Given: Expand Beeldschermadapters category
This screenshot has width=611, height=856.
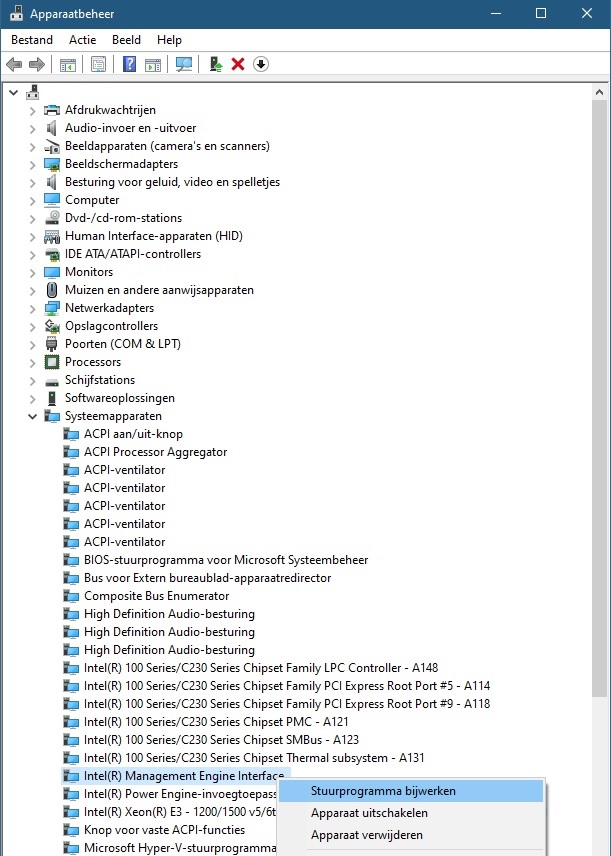Looking at the screenshot, I should [x=32, y=165].
